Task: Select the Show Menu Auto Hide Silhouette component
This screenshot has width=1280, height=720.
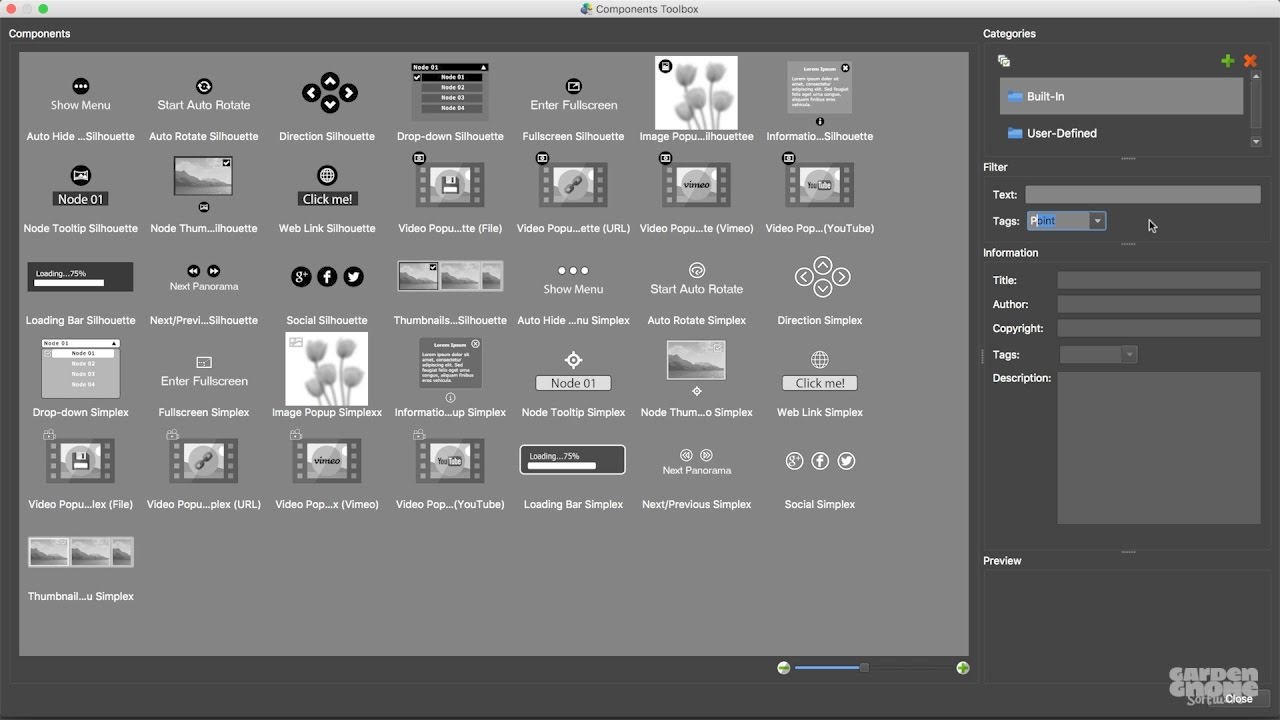Action: pos(80,97)
